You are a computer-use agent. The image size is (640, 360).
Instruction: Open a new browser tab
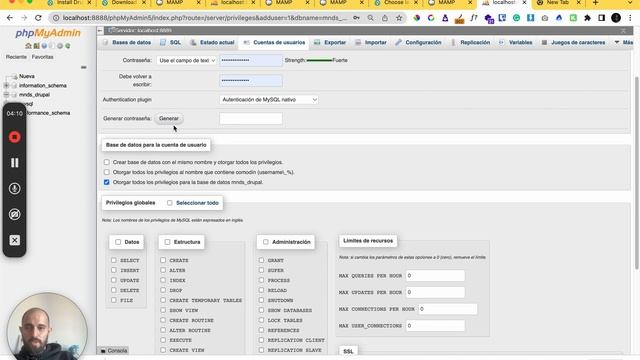[596, 3]
